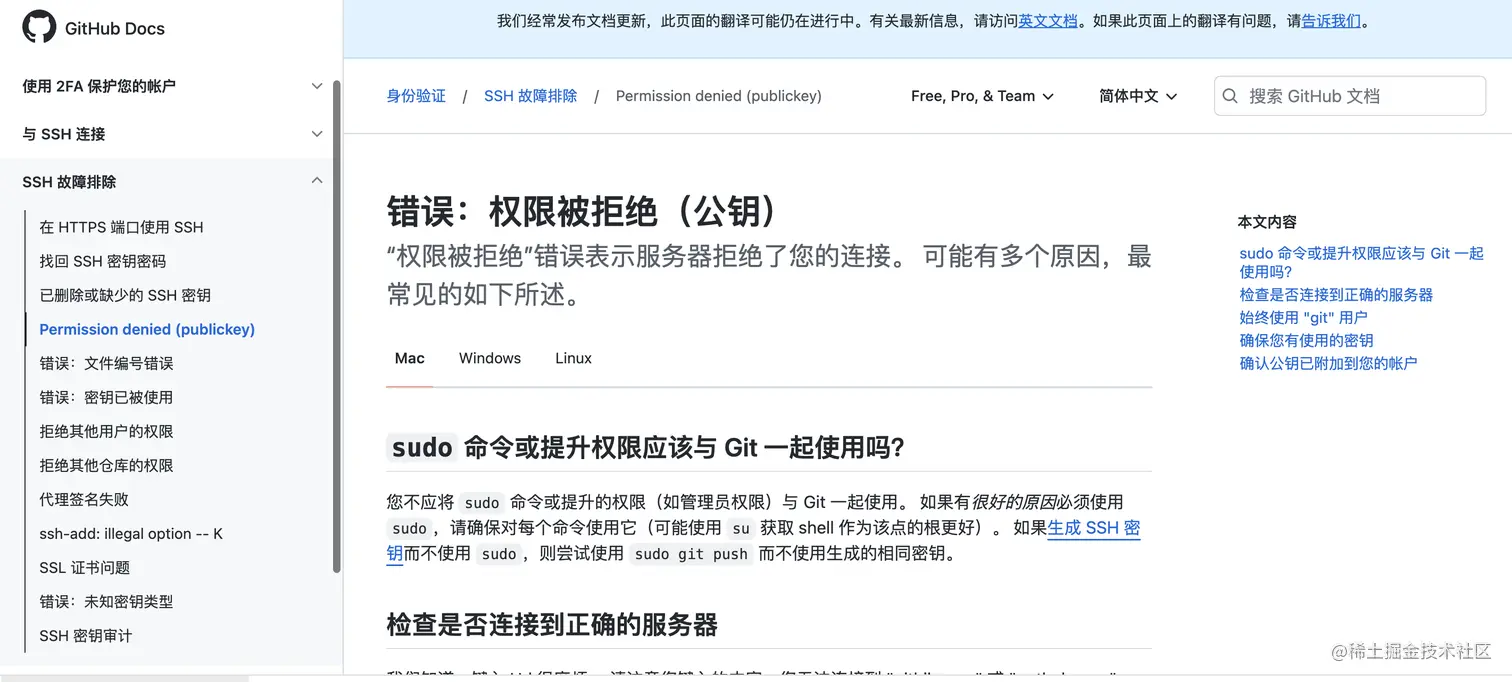Open 在 HTTPS 端口使用 SSH sidebar item
Viewport: 1512px width, 682px height.
click(121, 227)
